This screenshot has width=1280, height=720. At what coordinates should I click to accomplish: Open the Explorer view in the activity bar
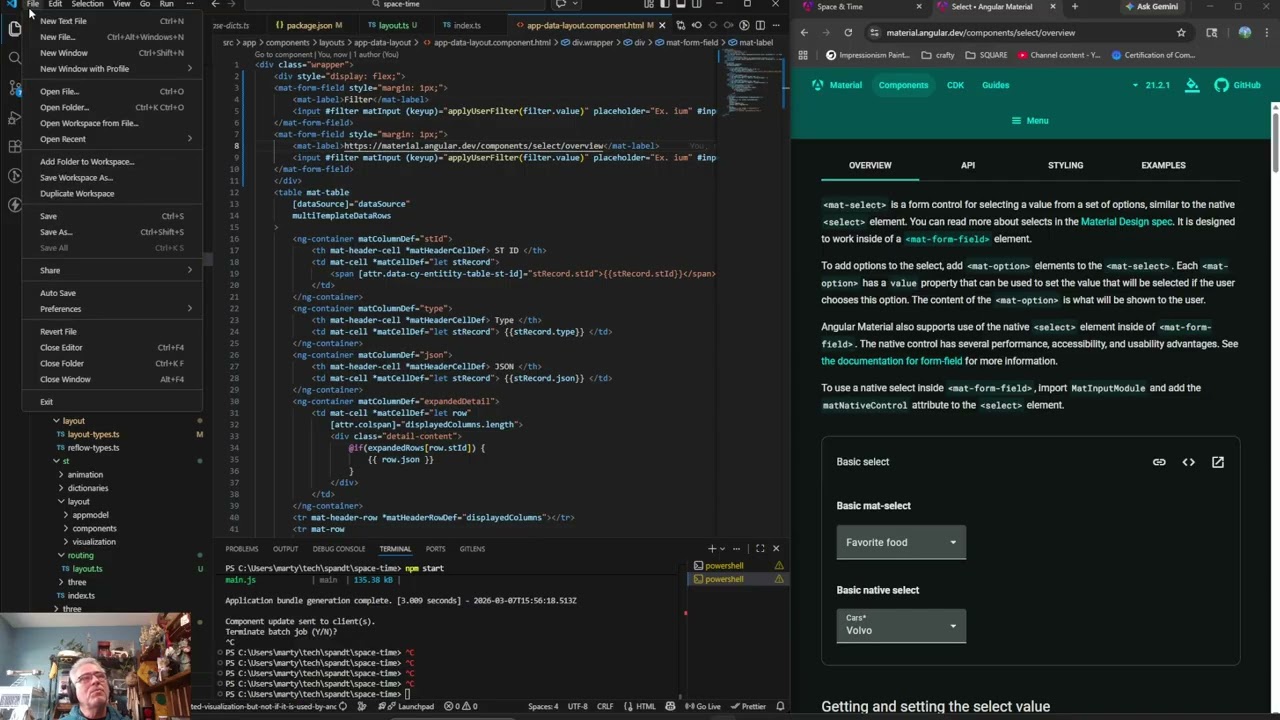coord(14,29)
